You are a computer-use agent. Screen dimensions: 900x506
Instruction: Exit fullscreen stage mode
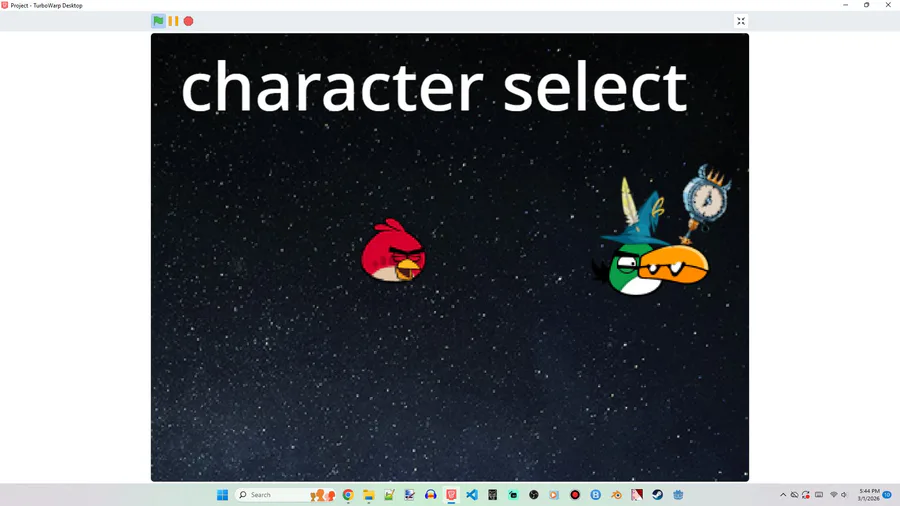740,21
